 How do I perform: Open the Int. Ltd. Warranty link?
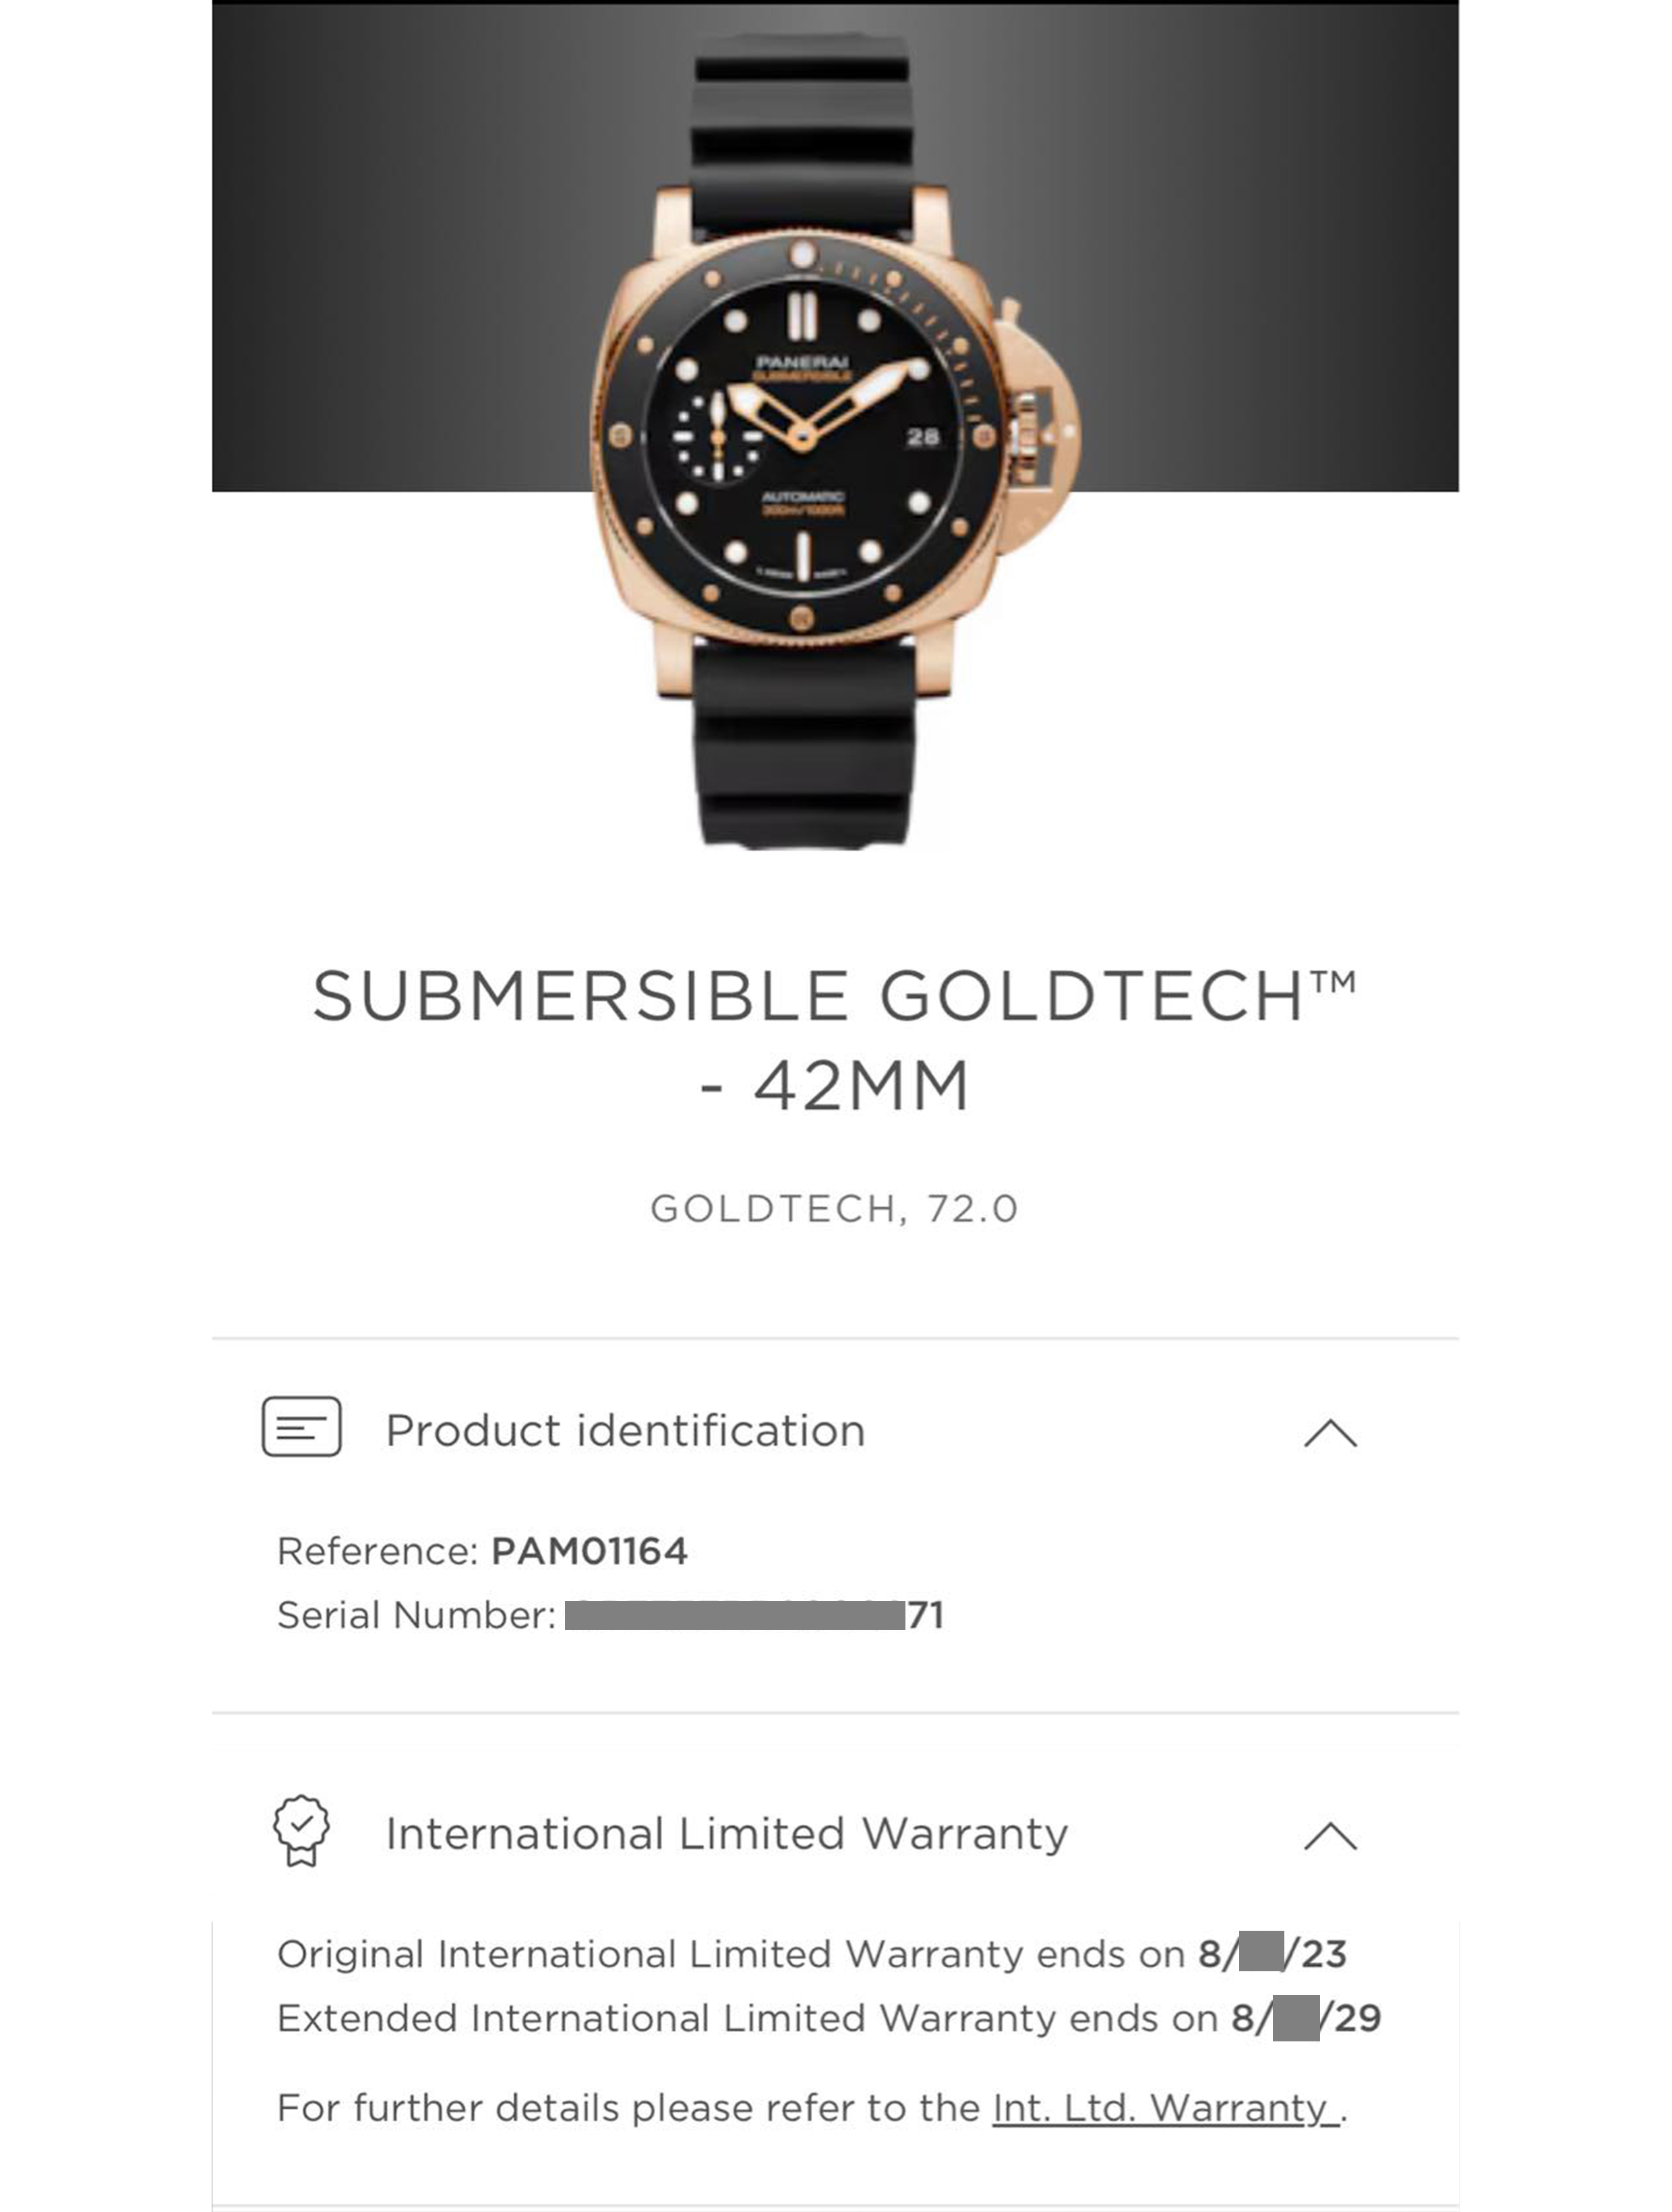1165,2108
